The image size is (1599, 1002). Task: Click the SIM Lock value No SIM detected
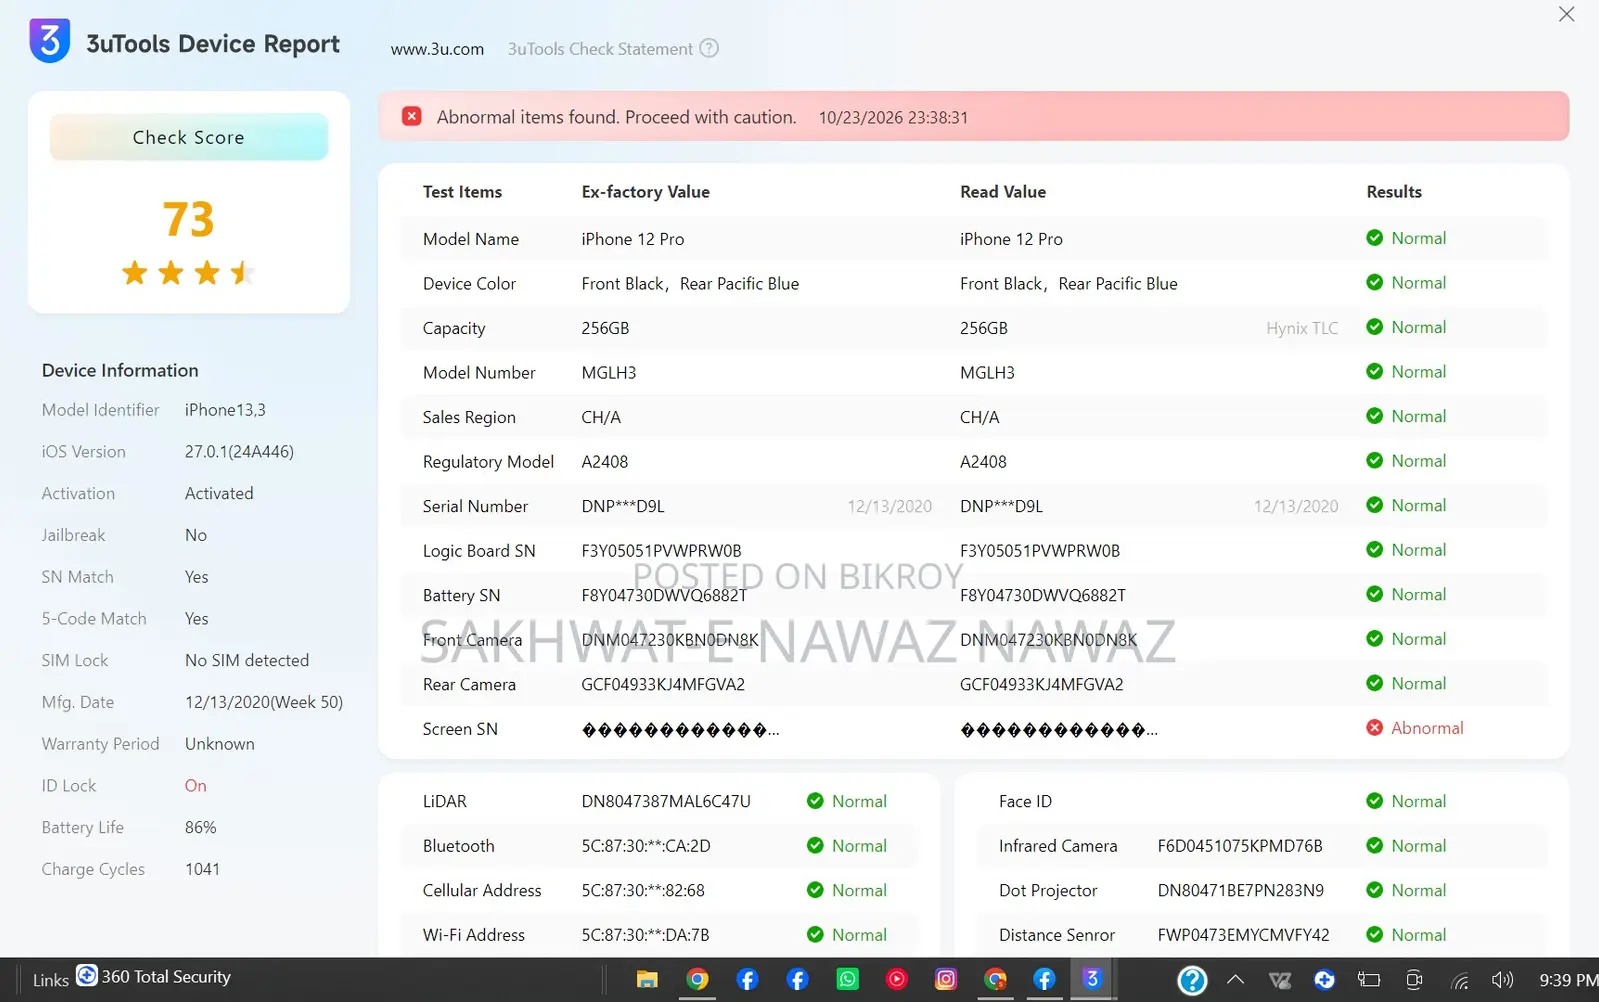point(247,661)
